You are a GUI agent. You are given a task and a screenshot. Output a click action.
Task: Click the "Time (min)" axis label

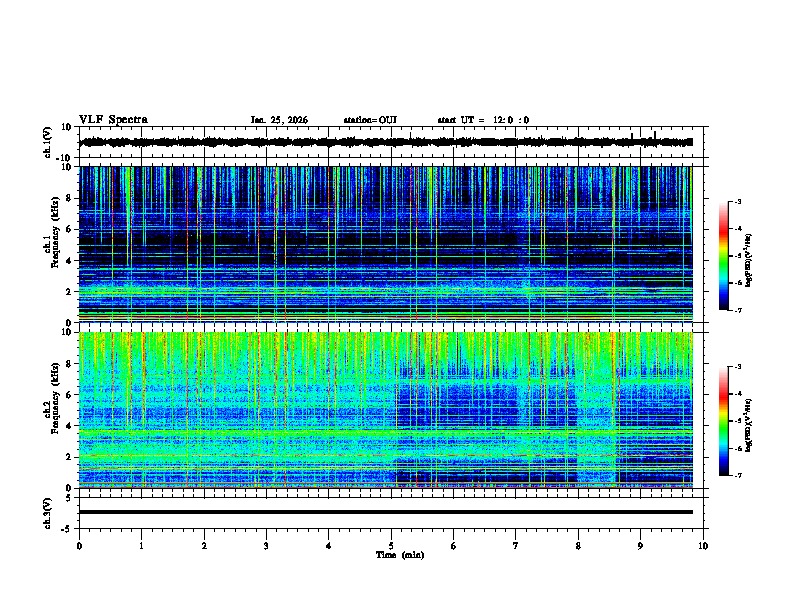(x=400, y=555)
